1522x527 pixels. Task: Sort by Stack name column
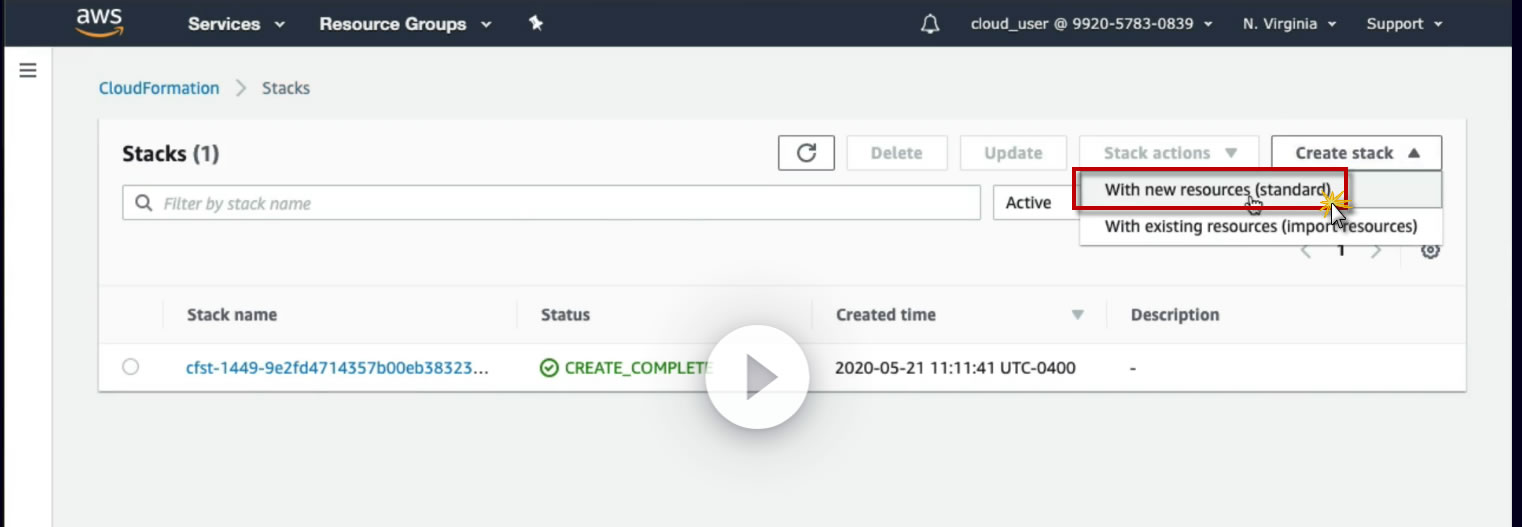coord(232,314)
